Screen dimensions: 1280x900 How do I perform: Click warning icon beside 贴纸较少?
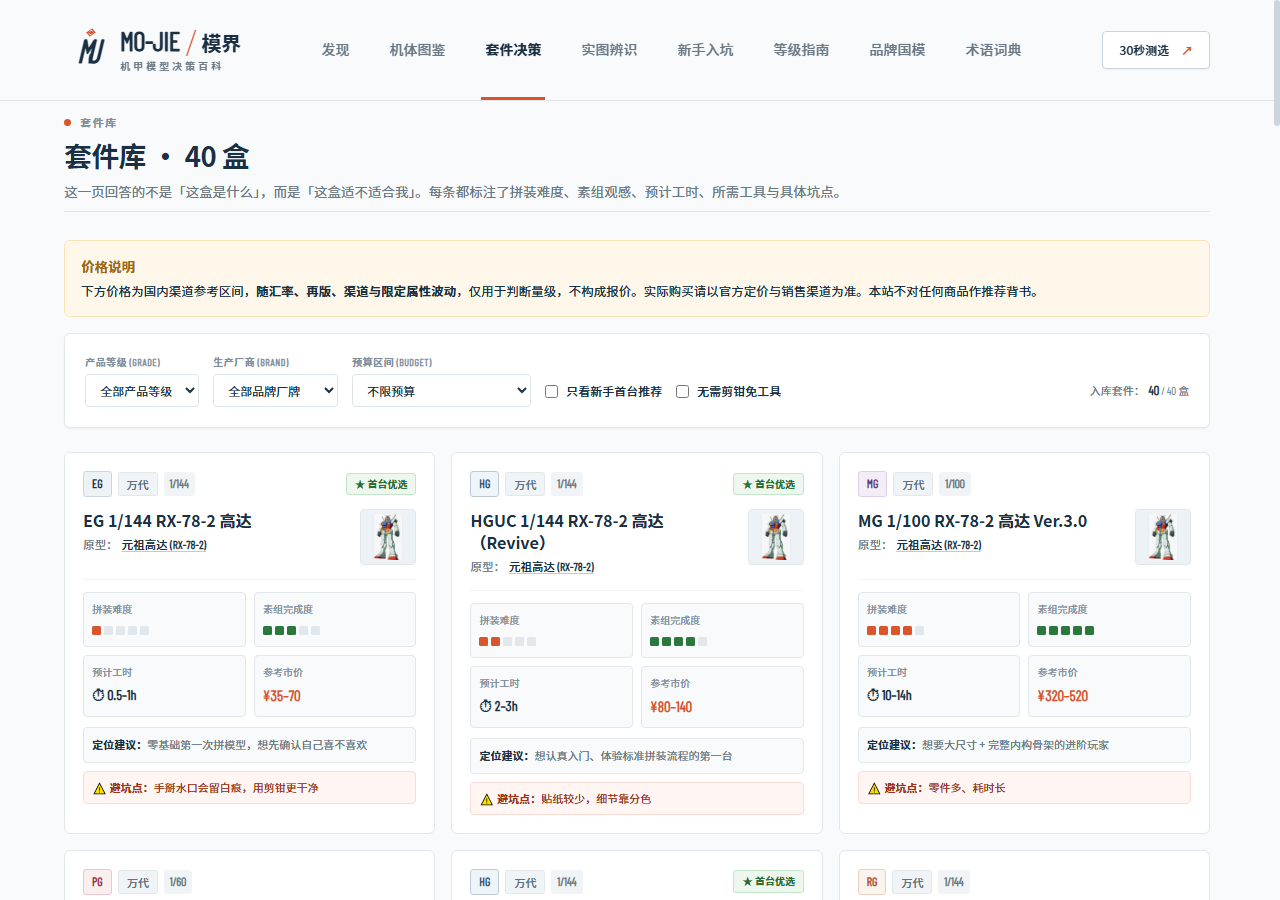[487, 799]
